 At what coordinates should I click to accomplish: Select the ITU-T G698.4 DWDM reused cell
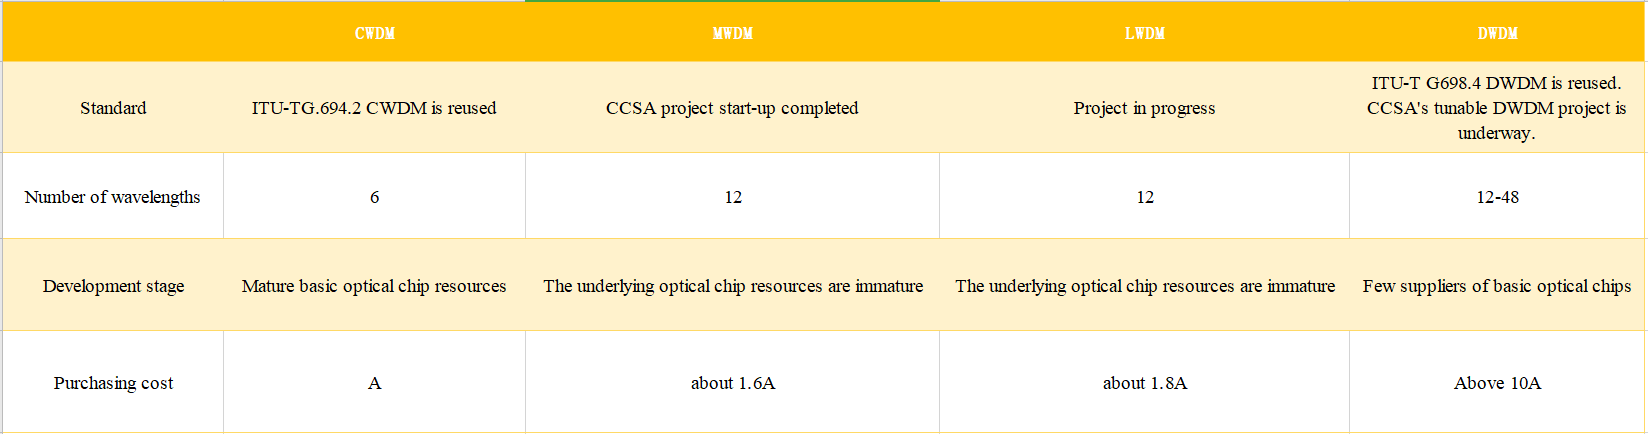(1497, 108)
